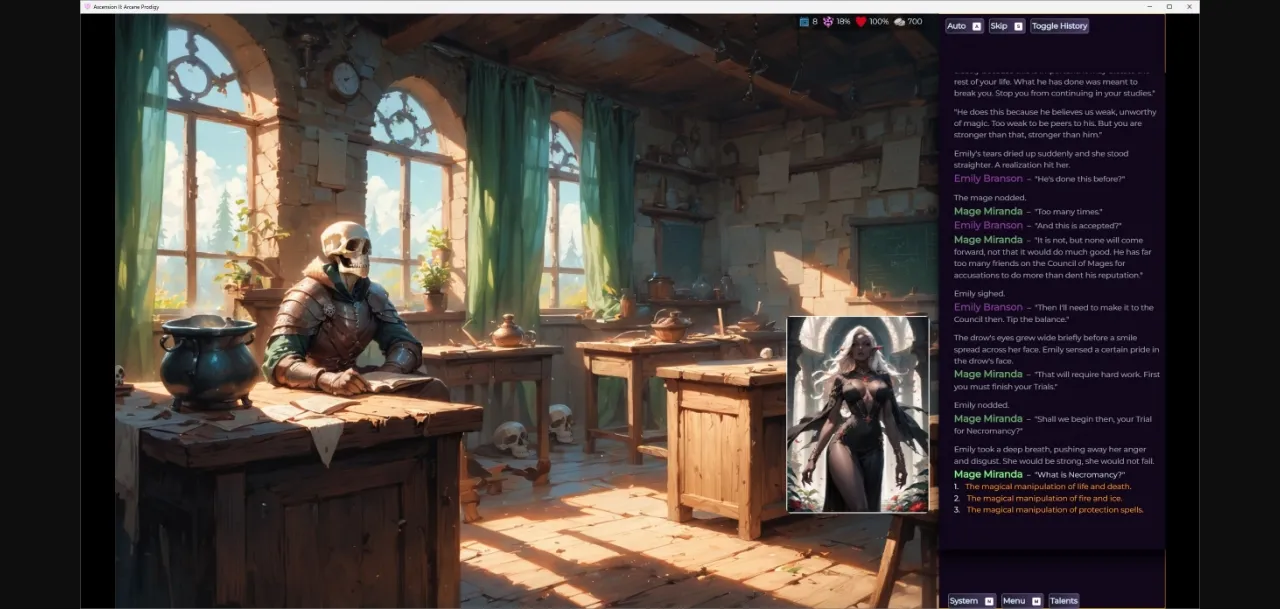Maximize the game window

[x=1169, y=6]
